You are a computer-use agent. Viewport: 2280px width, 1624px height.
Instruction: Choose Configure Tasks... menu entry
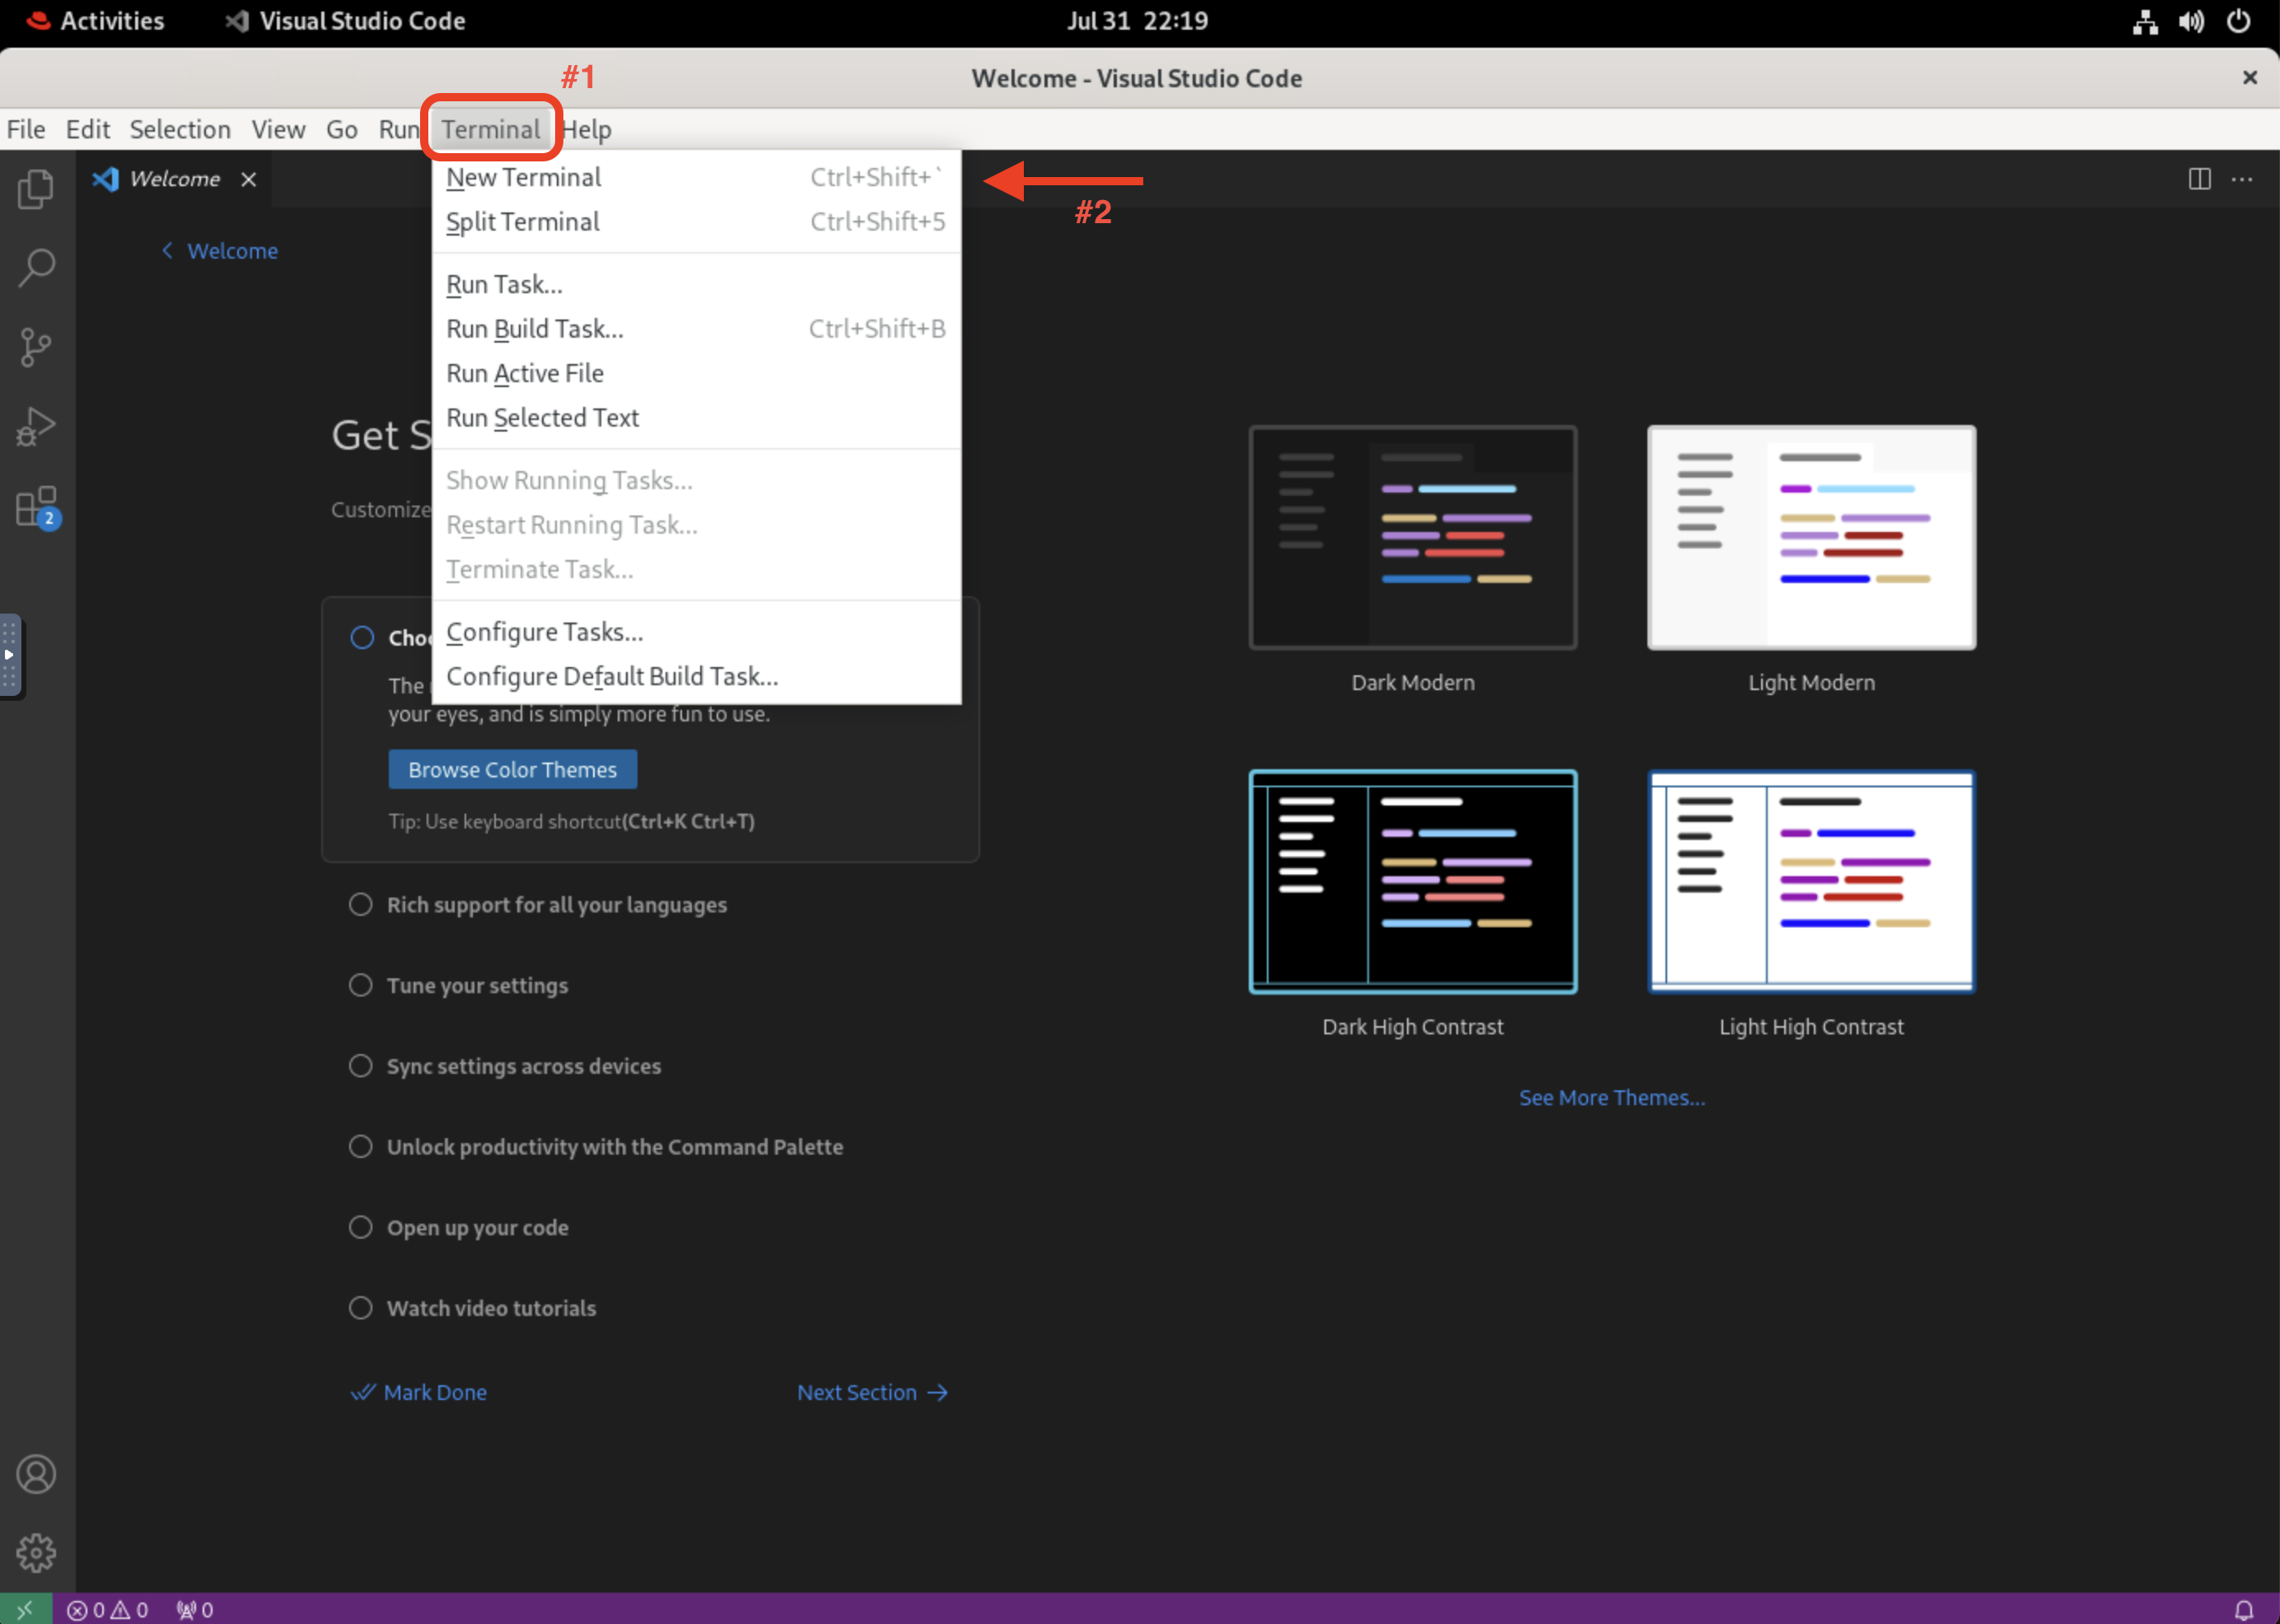[x=544, y=632]
